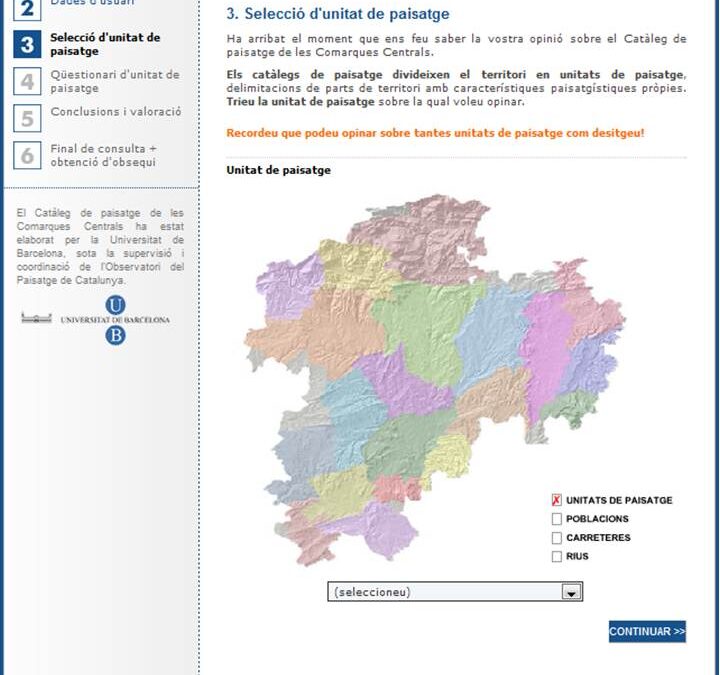Click the 'Unitat de paisatge' heading
720x675 pixels.
(278, 170)
